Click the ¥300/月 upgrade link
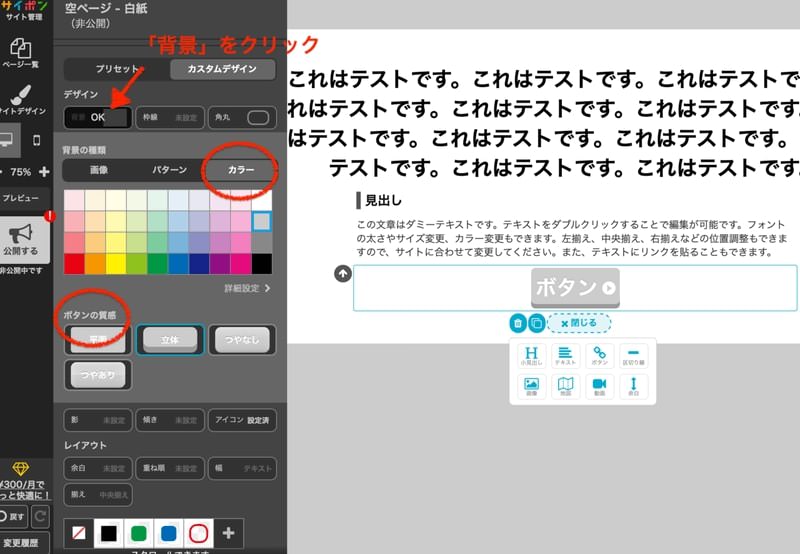 (x=24, y=490)
